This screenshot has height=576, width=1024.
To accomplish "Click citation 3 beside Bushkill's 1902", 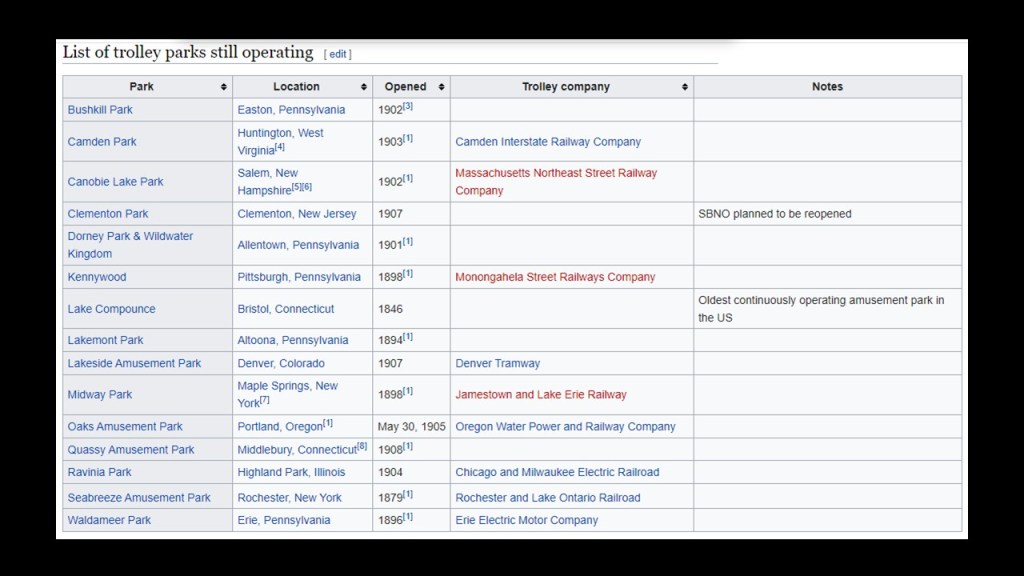I will point(408,106).
